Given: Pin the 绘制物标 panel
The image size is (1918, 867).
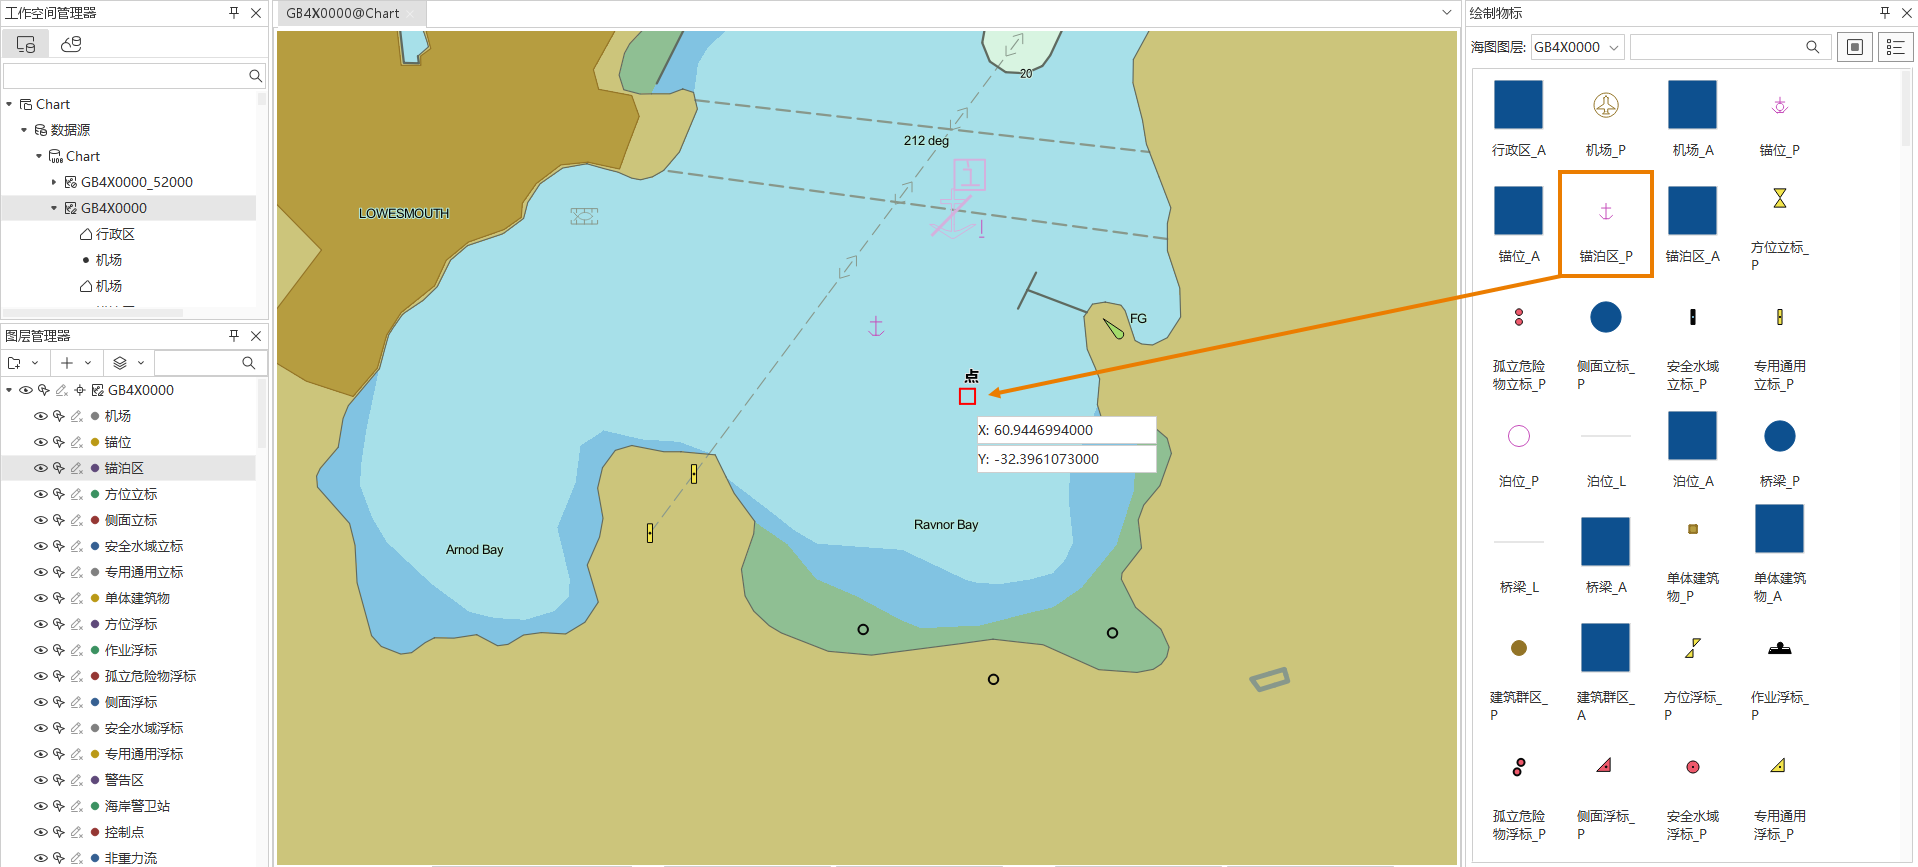Looking at the screenshot, I should (x=1884, y=13).
